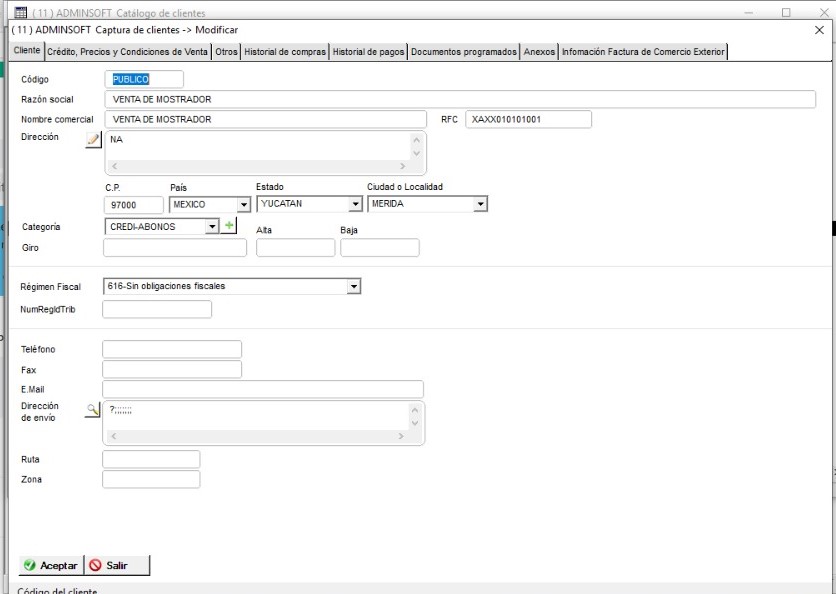Switch to the Historial de compras tab
The width and height of the screenshot is (836, 594).
click(x=285, y=52)
